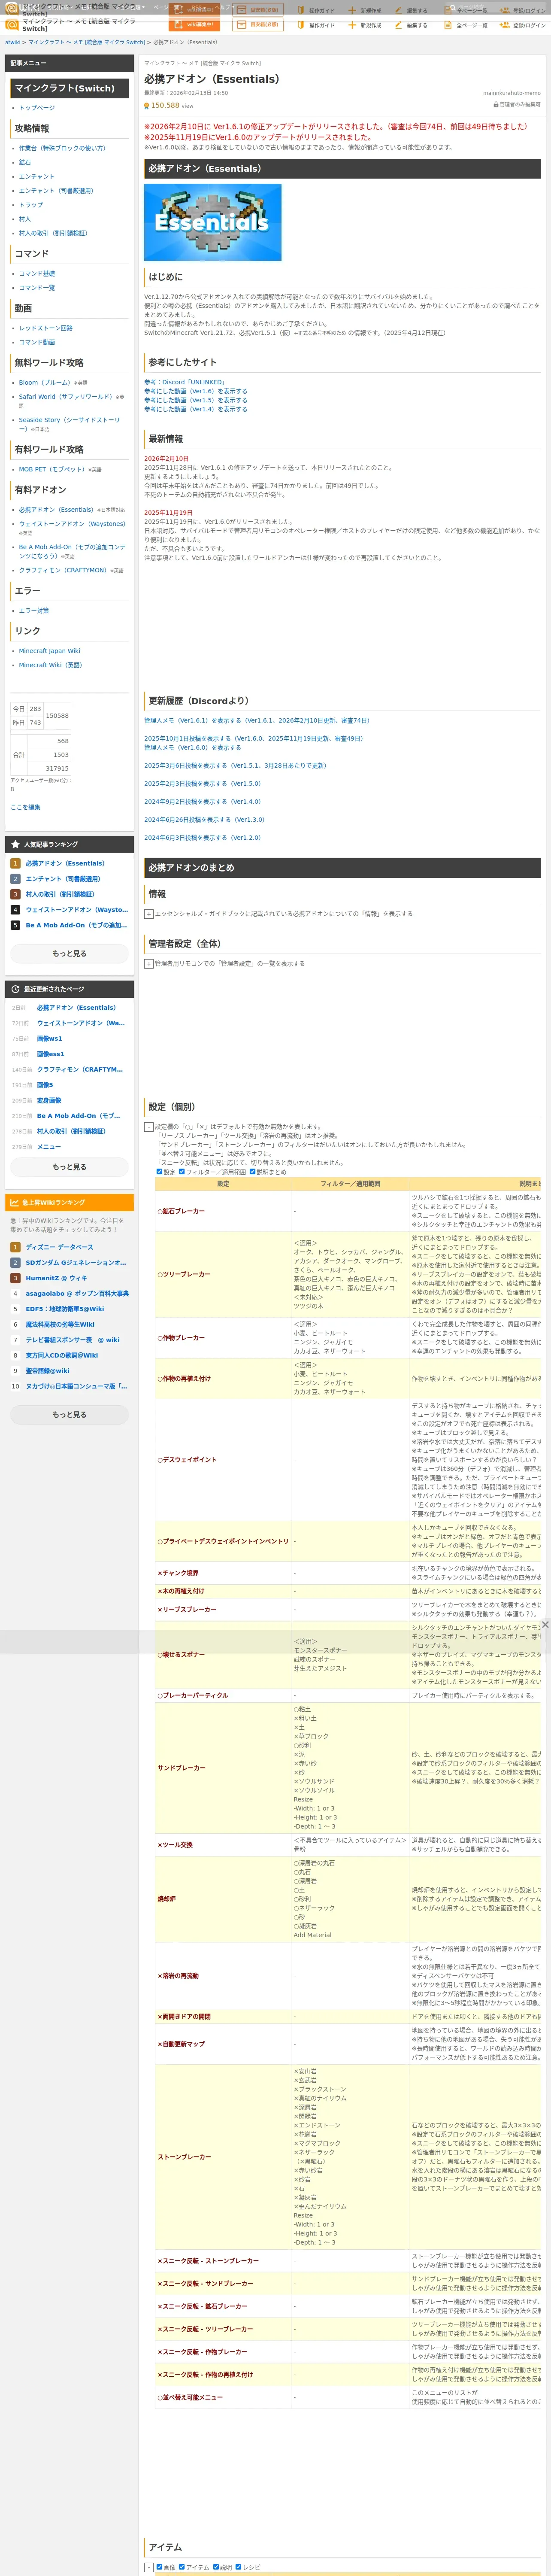Open 2025年3月6日投稿を表示する（Ver1.5.1） link
This screenshot has height=2576, width=551.
pyautogui.click(x=235, y=766)
